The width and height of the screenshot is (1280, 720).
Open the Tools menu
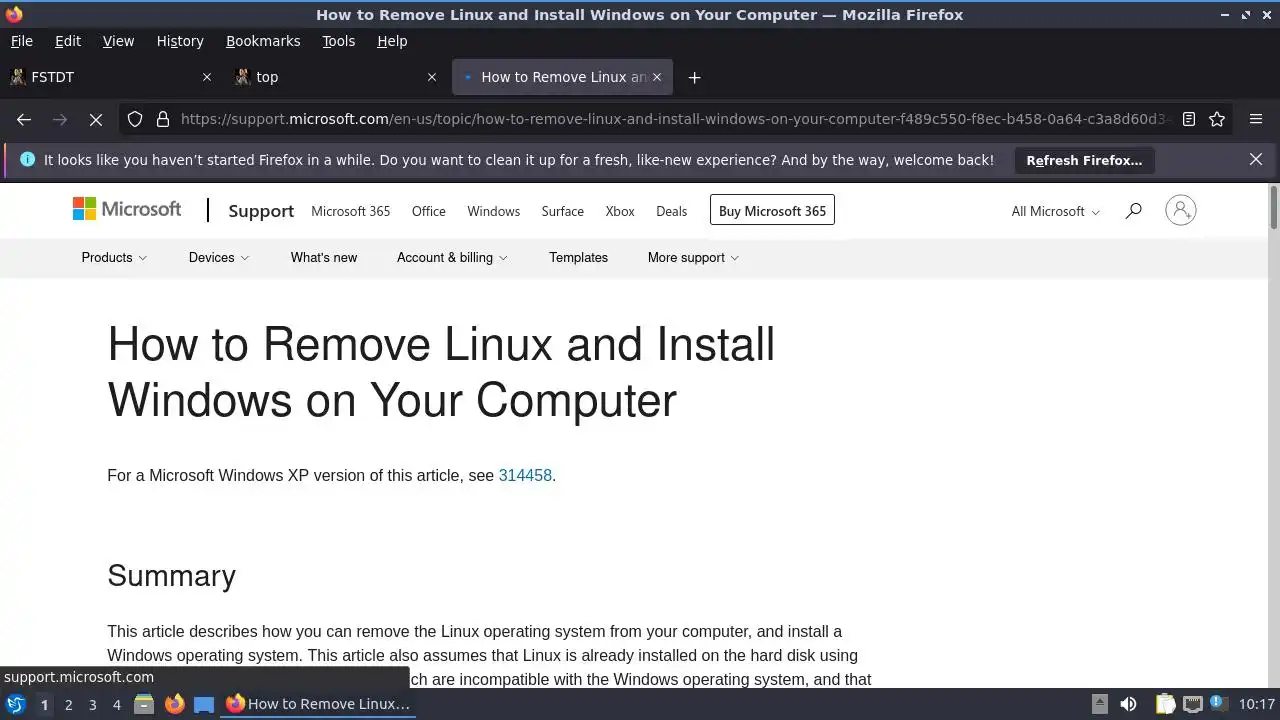tap(338, 41)
